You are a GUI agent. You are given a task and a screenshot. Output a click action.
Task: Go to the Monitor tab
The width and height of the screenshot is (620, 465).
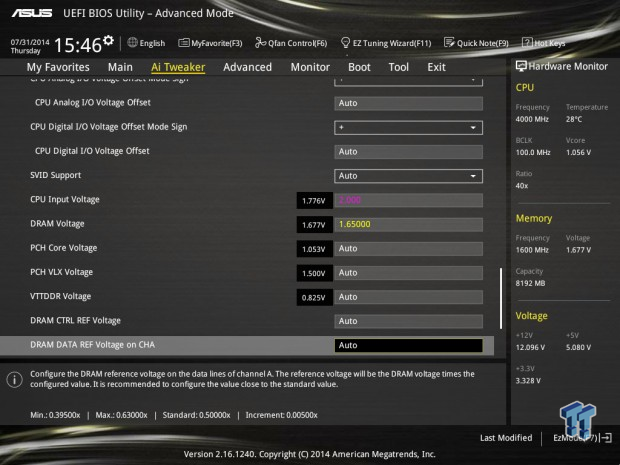point(310,67)
